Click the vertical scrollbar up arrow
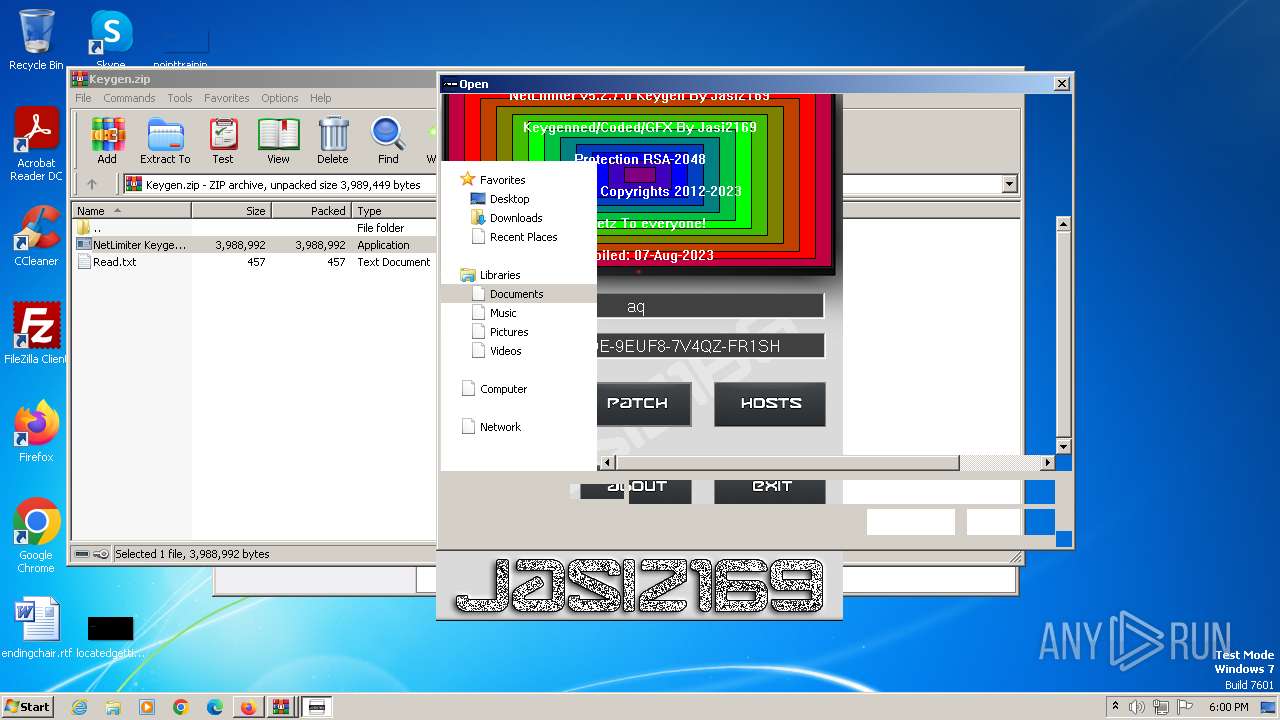The image size is (1280, 720). (1063, 224)
